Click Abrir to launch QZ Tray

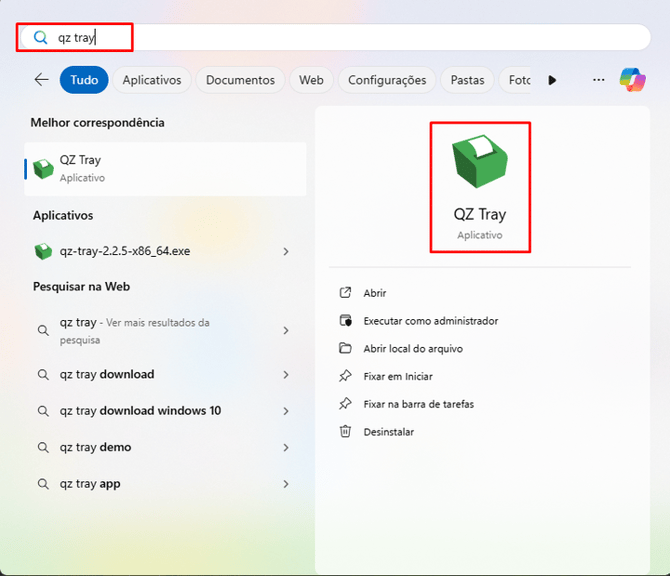(375, 293)
